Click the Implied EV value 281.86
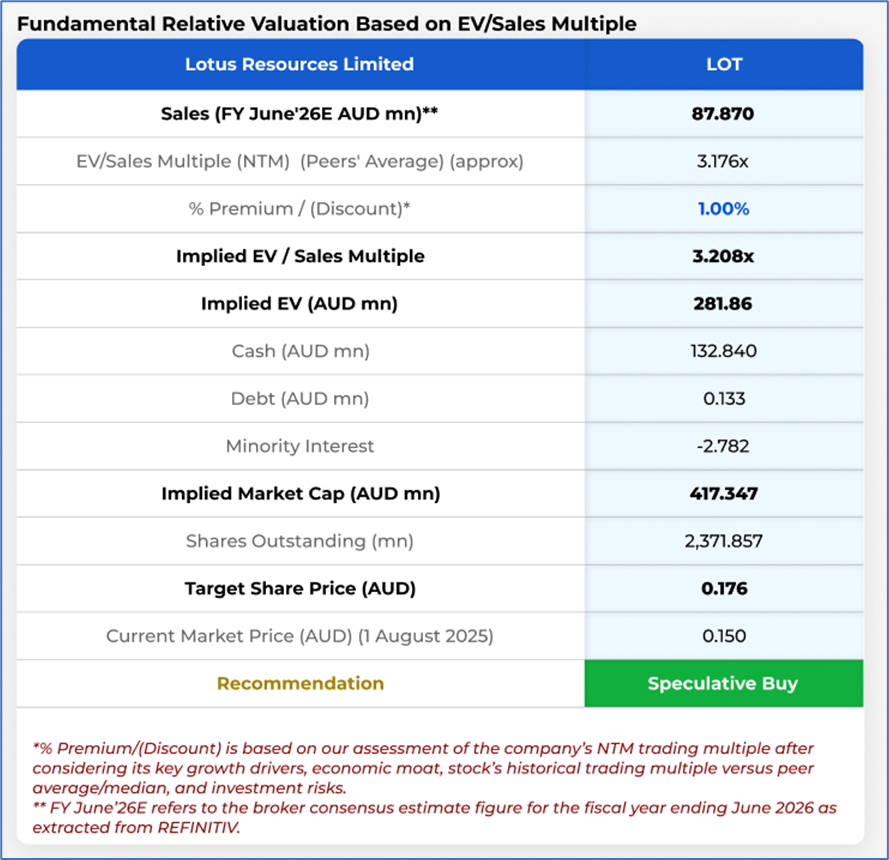The width and height of the screenshot is (889, 860). pos(723,304)
